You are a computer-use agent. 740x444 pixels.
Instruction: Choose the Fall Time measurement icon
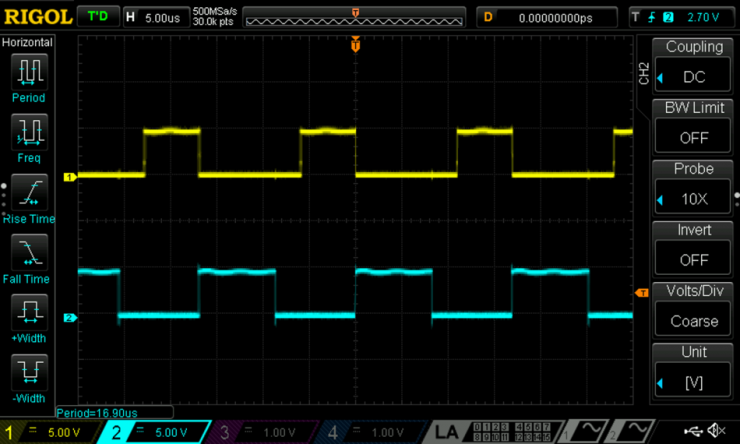(29, 252)
